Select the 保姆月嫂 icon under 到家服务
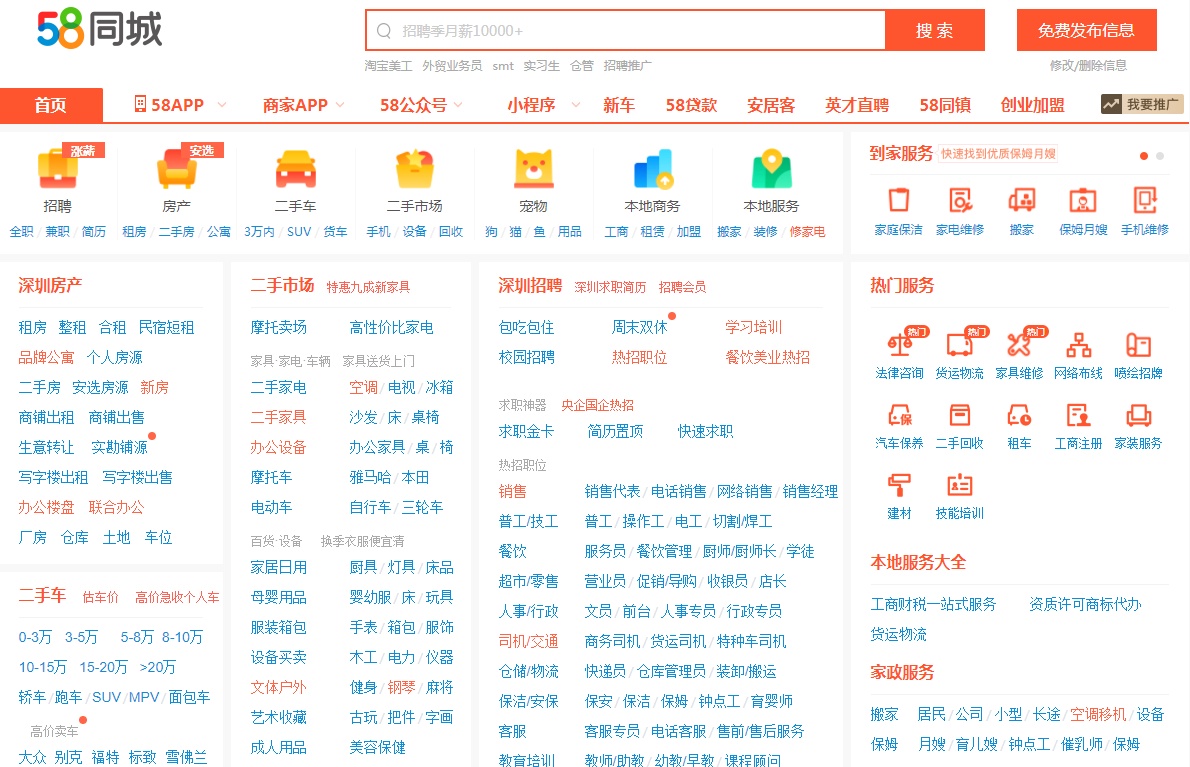The width and height of the screenshot is (1190, 767). point(1083,200)
